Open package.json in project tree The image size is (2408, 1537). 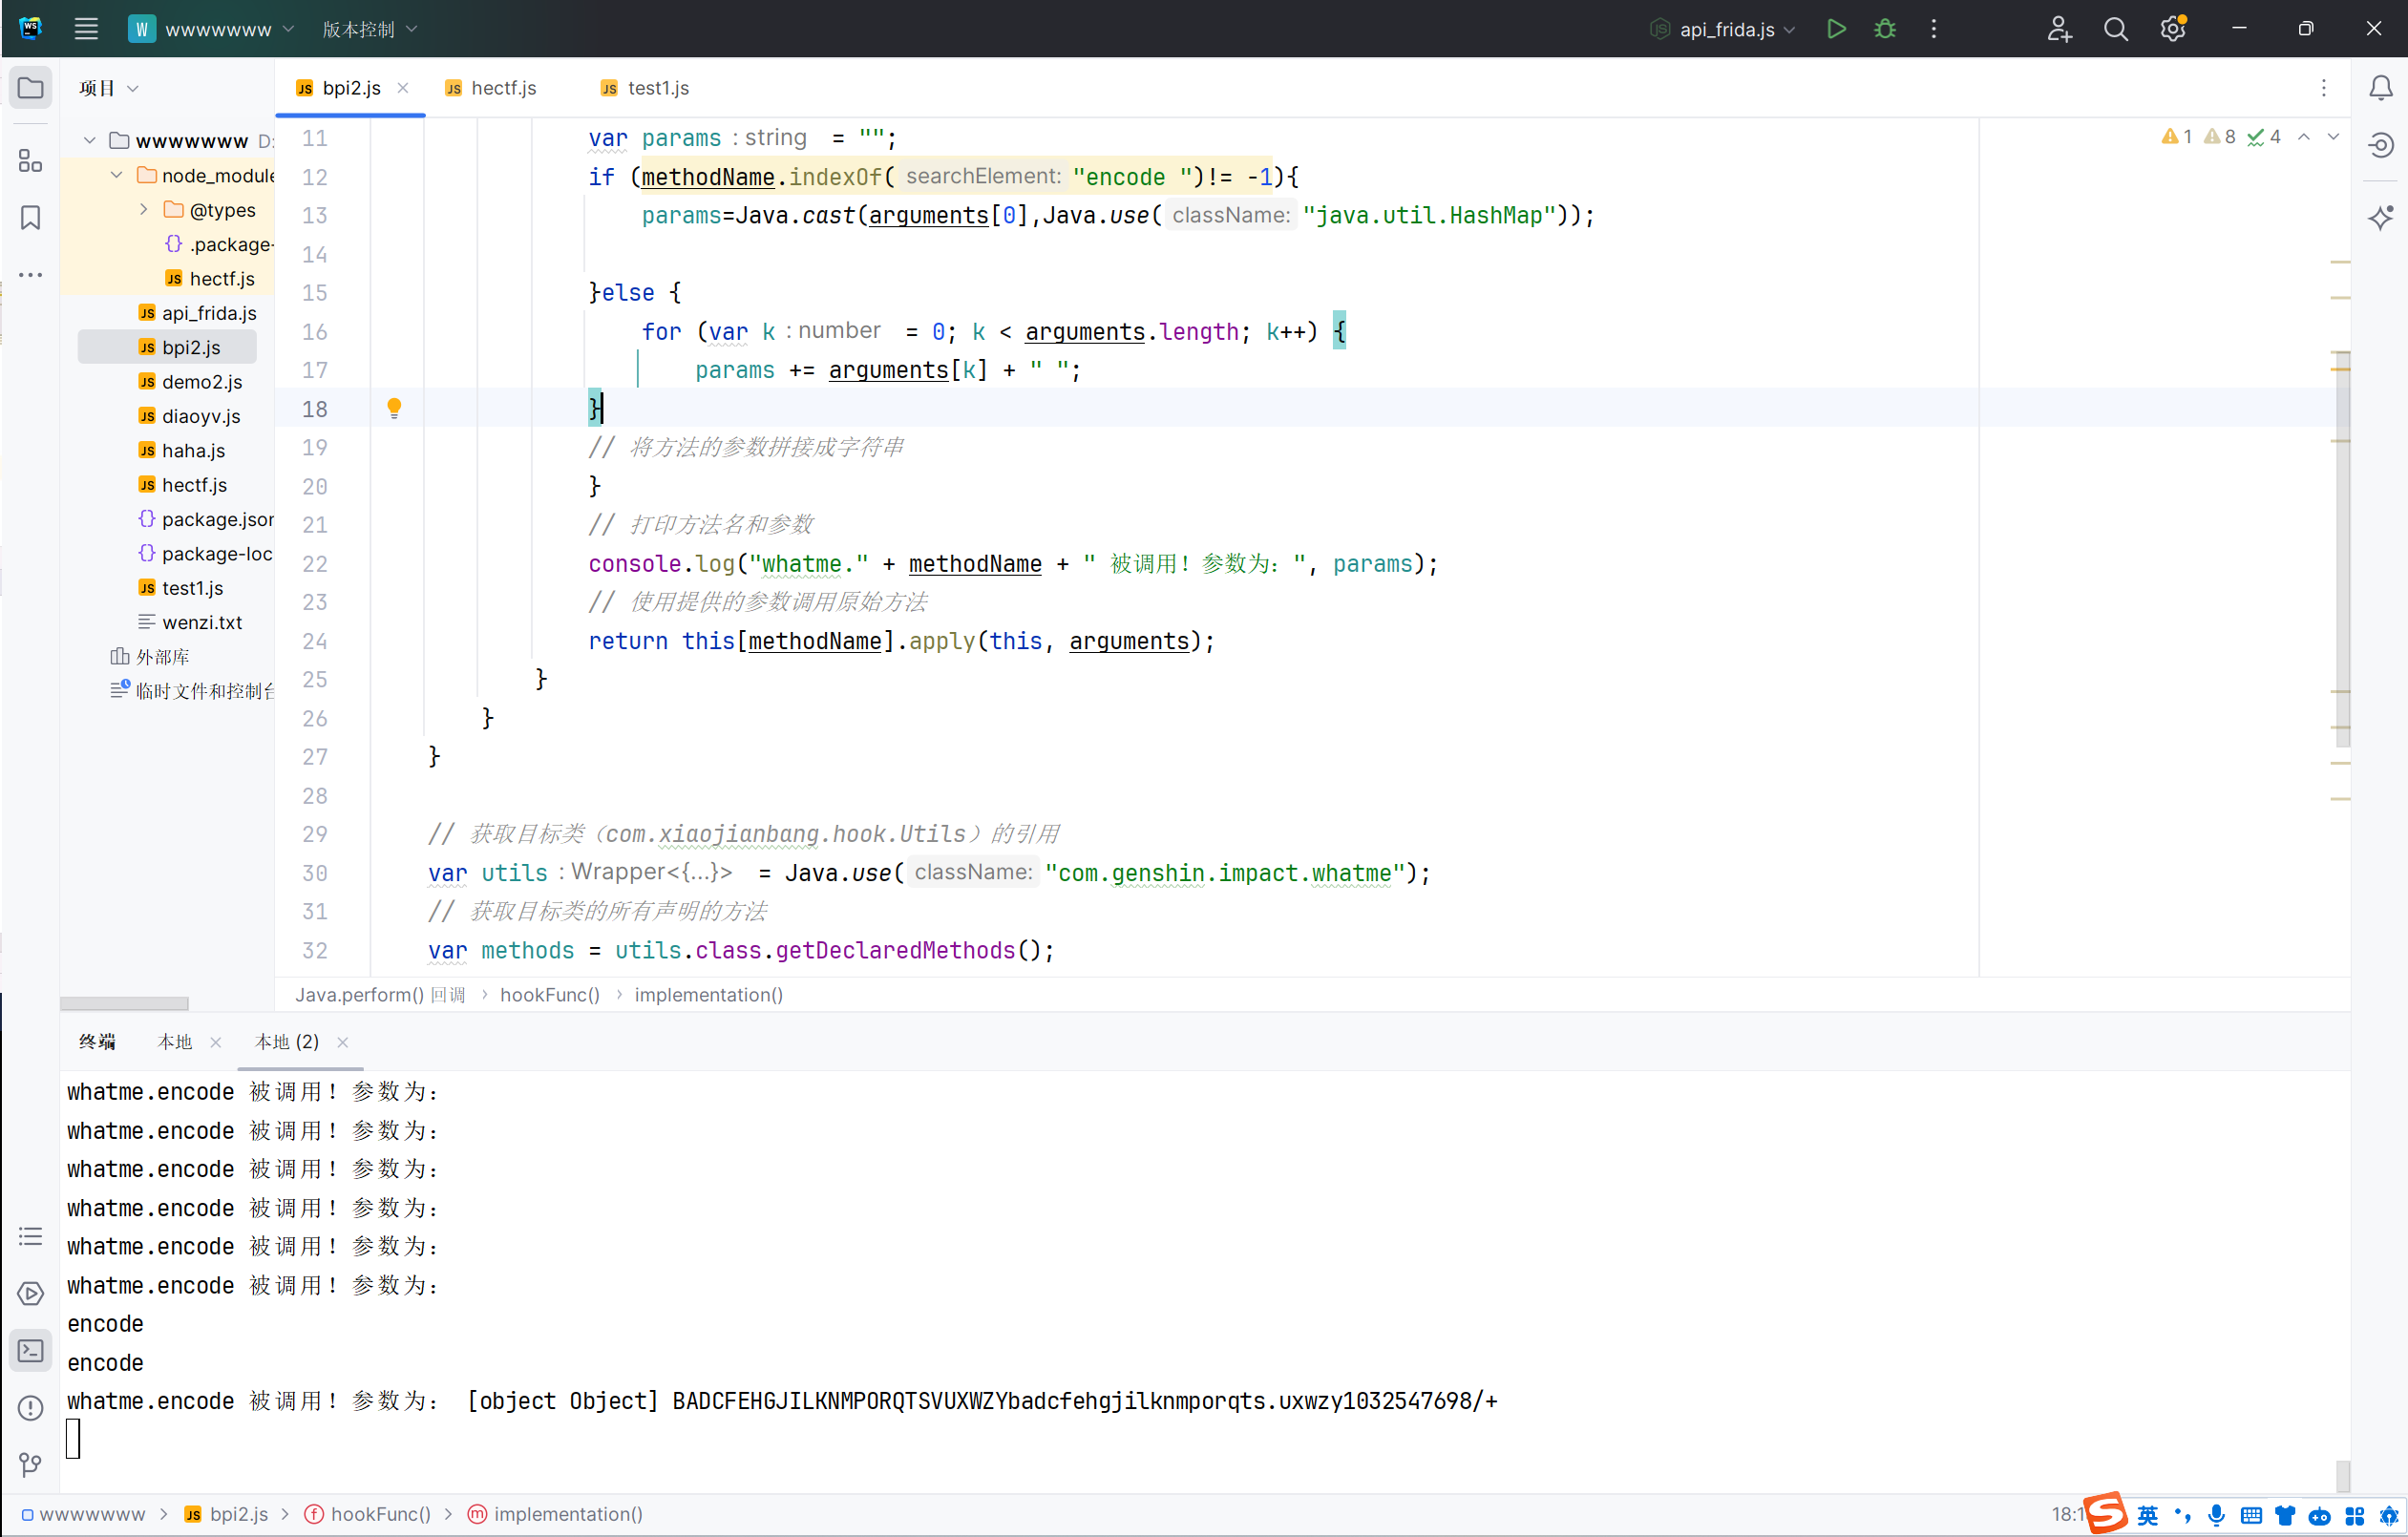click(206, 519)
